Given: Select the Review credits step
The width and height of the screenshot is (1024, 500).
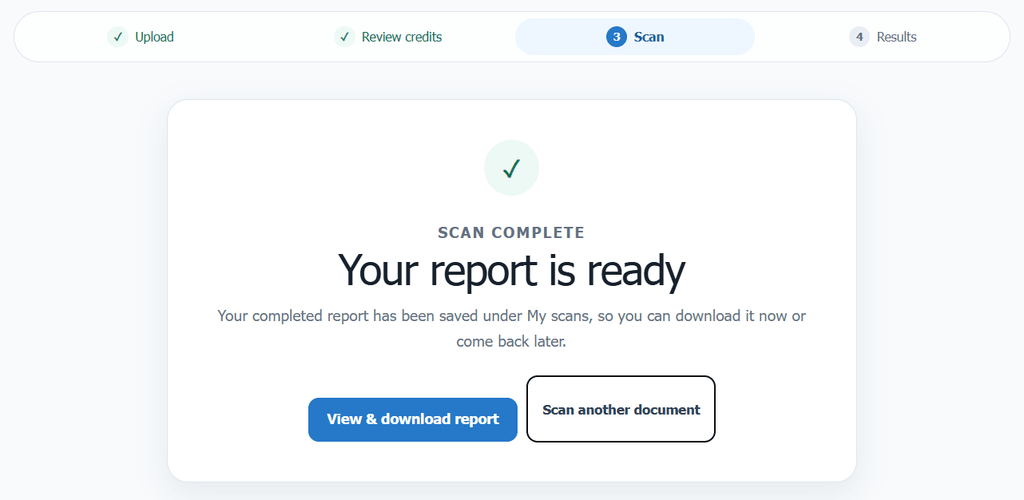Looking at the screenshot, I should click(388, 37).
